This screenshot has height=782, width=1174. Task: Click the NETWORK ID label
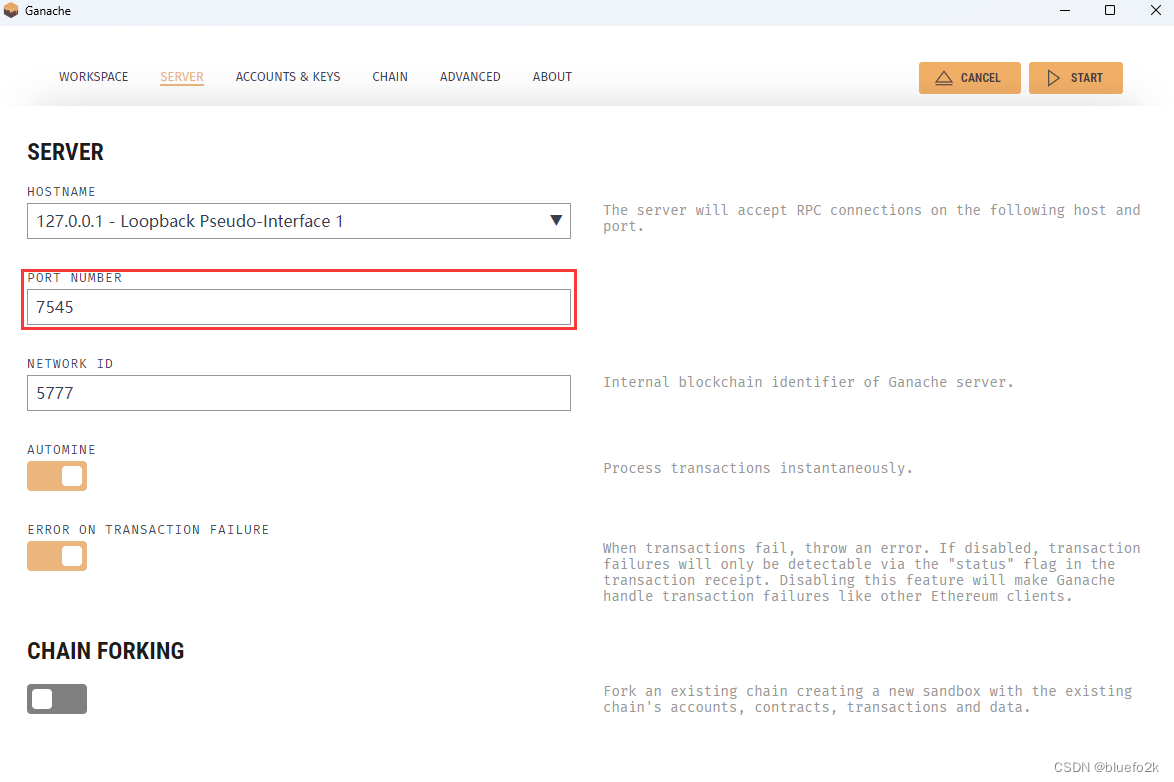[70, 363]
